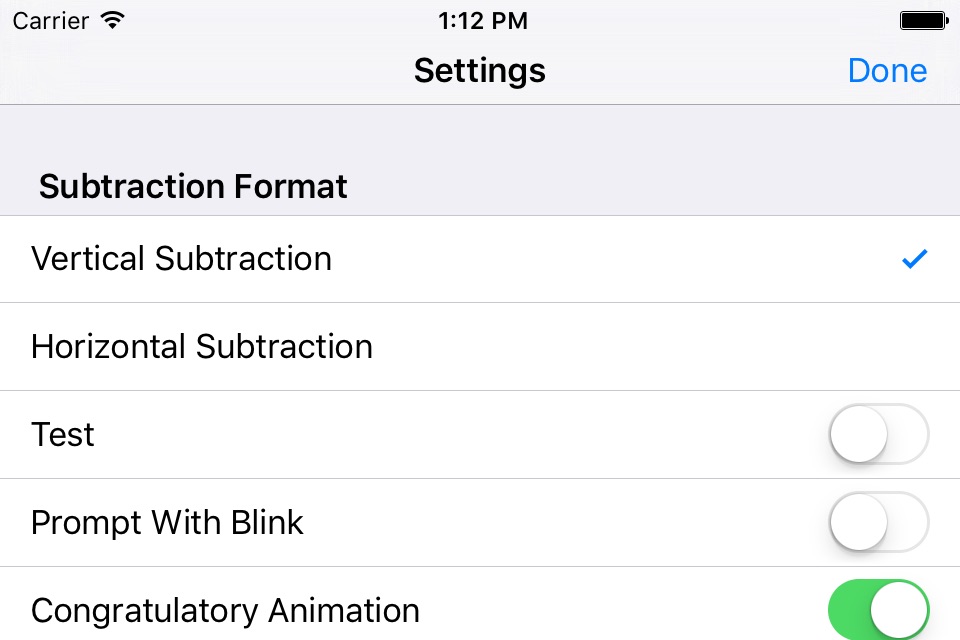Tap the Subtraction Format section header

click(193, 187)
